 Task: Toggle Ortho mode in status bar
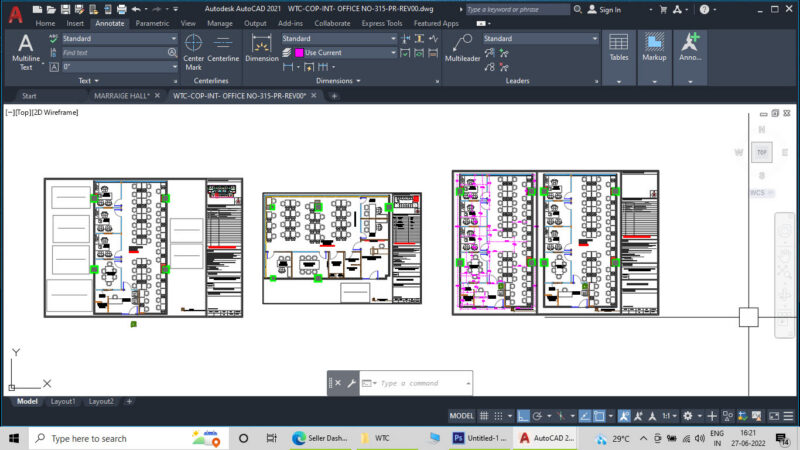(x=523, y=416)
